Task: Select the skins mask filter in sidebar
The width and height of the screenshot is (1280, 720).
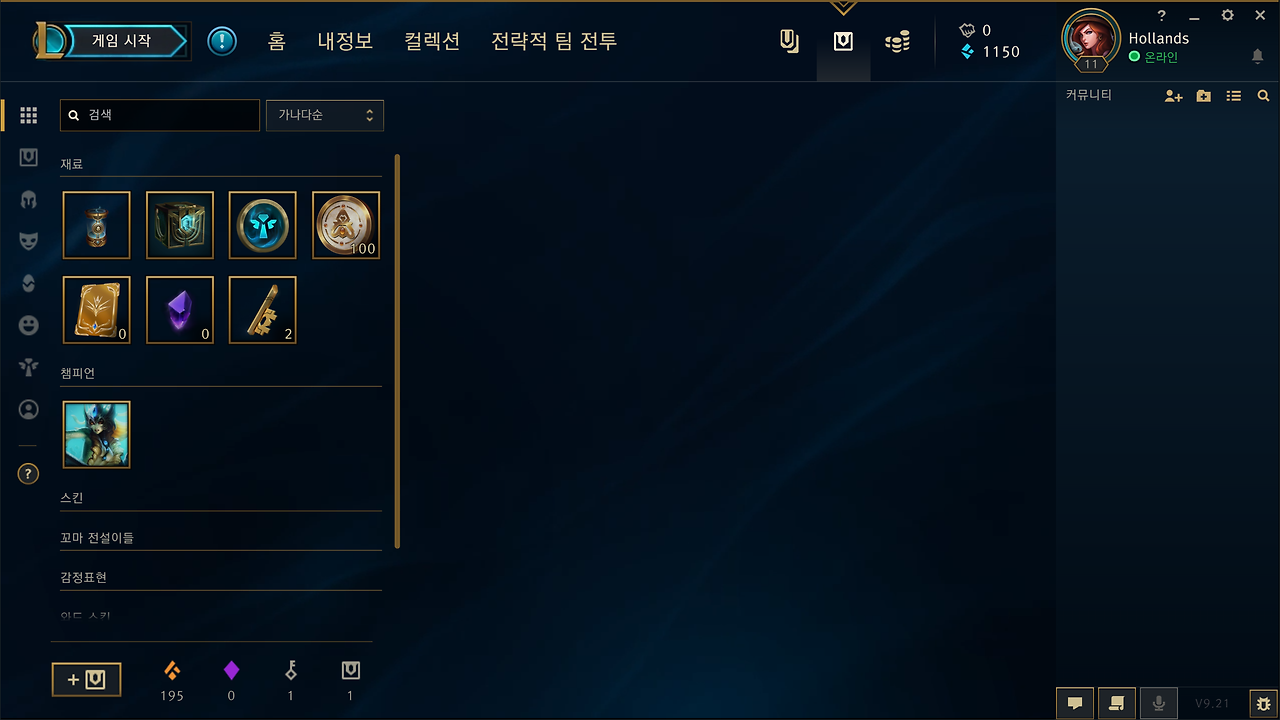Action: pyautogui.click(x=28, y=240)
